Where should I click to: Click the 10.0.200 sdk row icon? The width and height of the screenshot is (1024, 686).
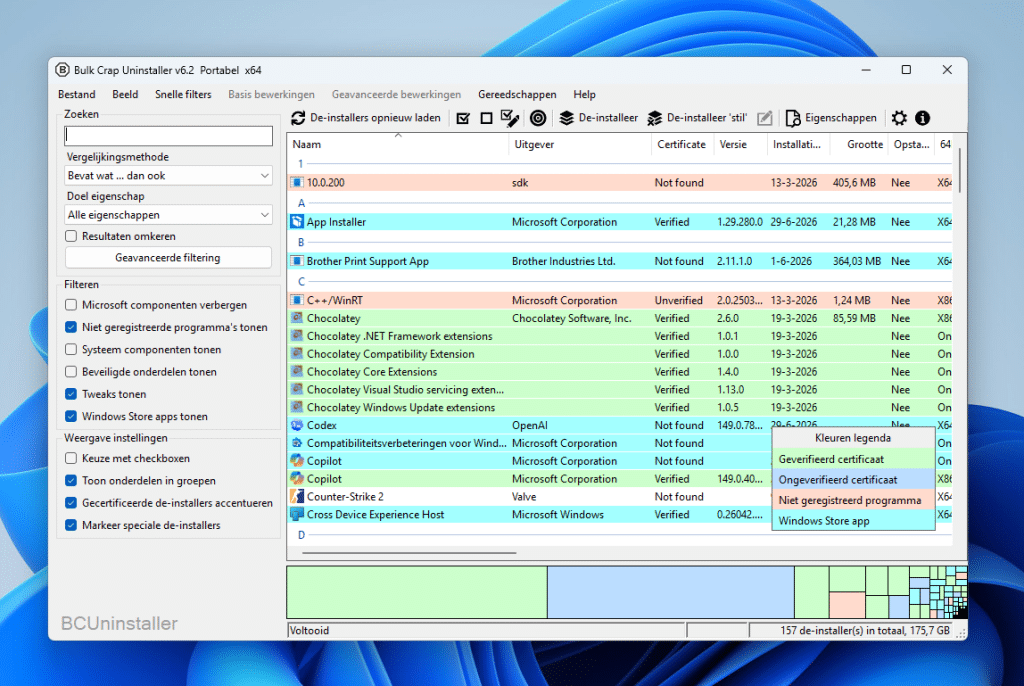tap(296, 183)
